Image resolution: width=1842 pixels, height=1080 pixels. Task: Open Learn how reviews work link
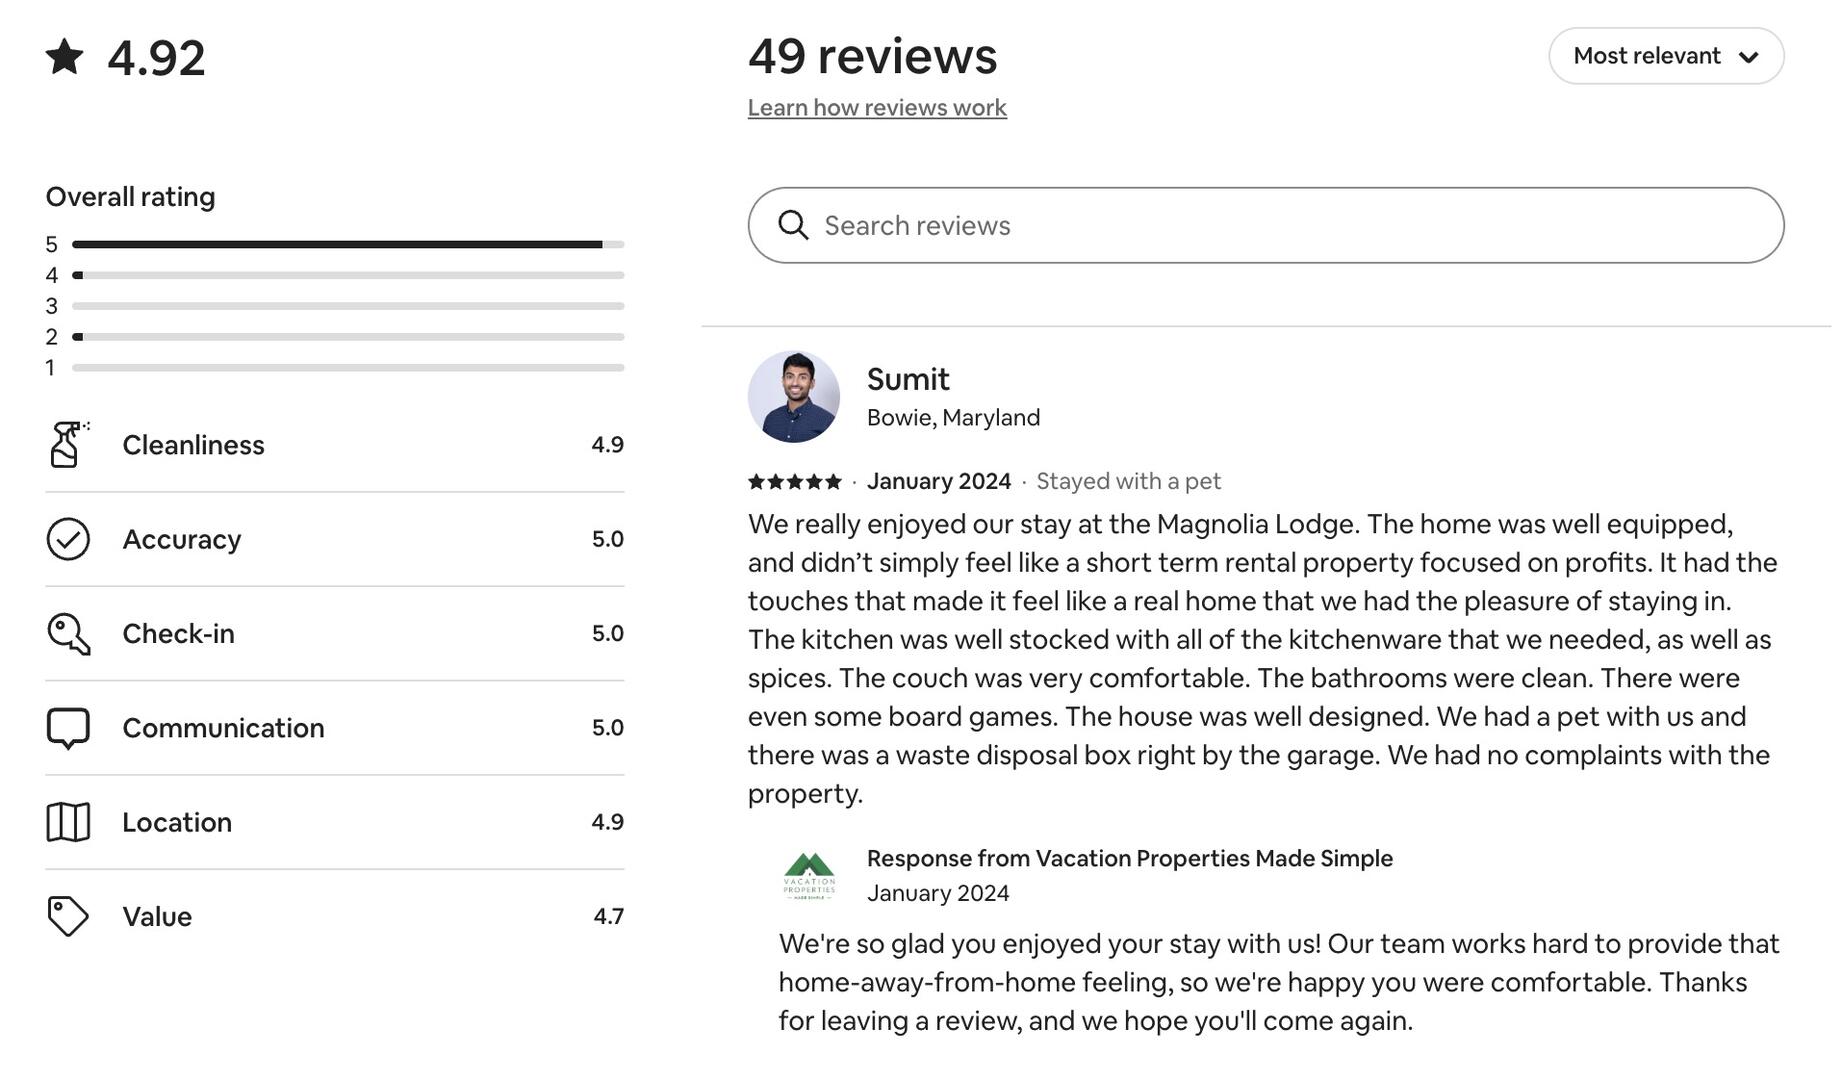tap(877, 108)
